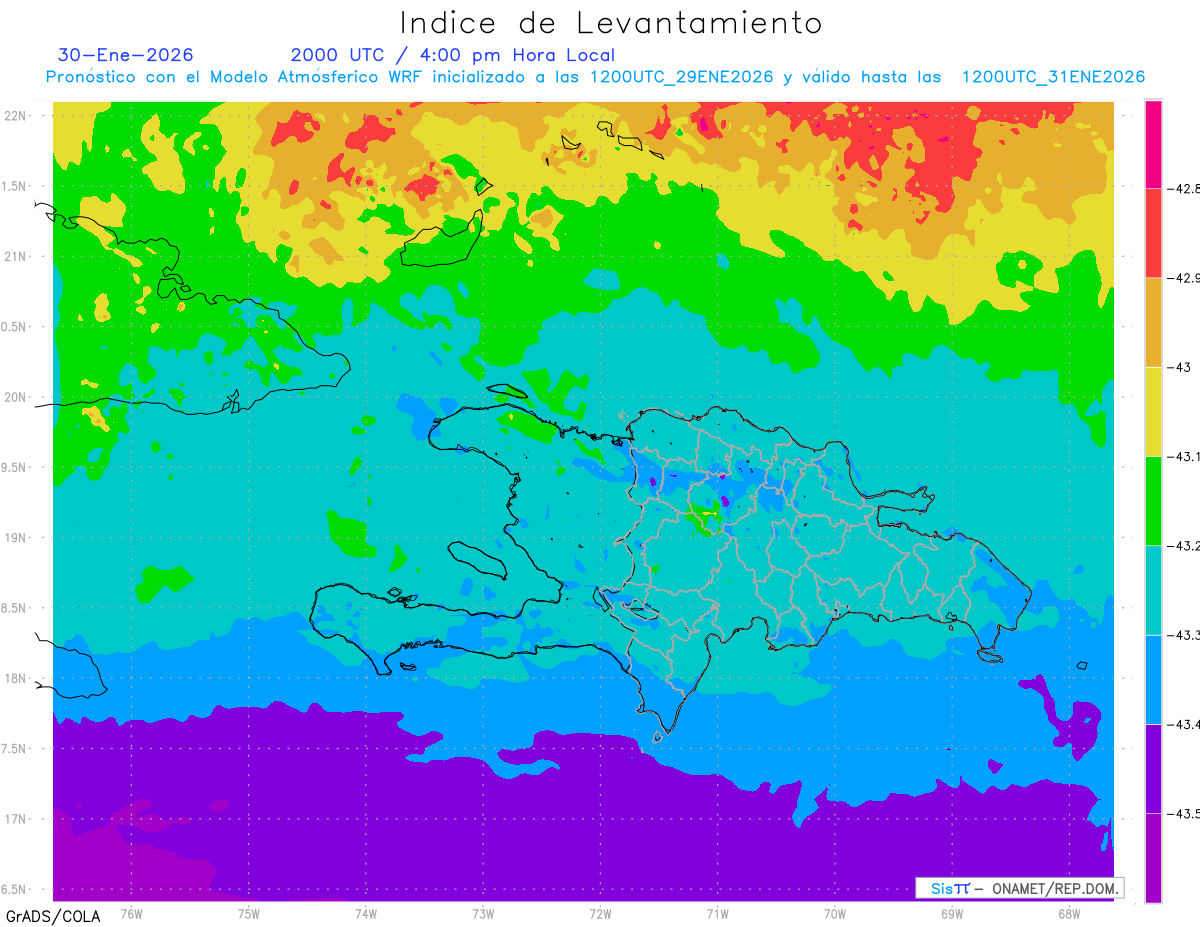Viewport: 1200px width, 927px height.
Task: Pick the teal legend swatch above -43.3
Action: pyautogui.click(x=1153, y=590)
